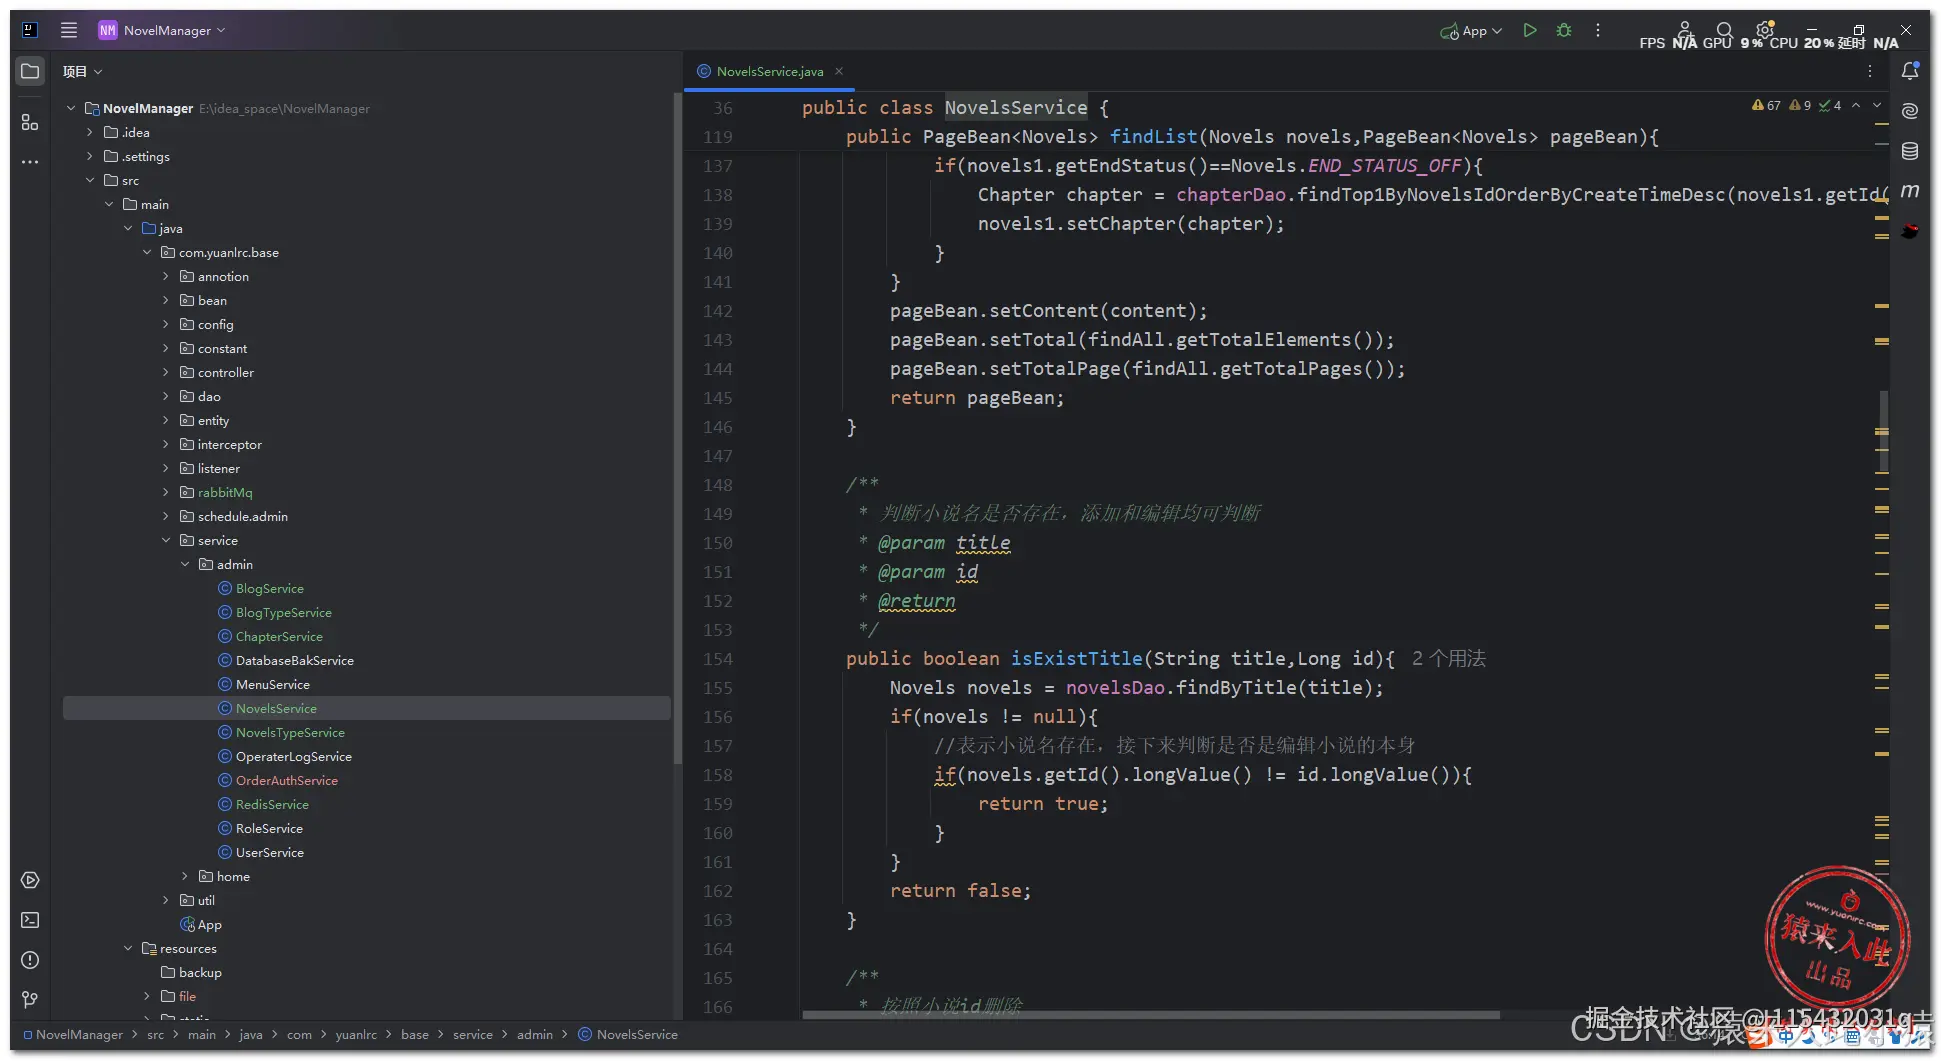The width and height of the screenshot is (1941, 1061).
Task: Click the editor vertical scrollbar thumb
Action: (x=1884, y=431)
